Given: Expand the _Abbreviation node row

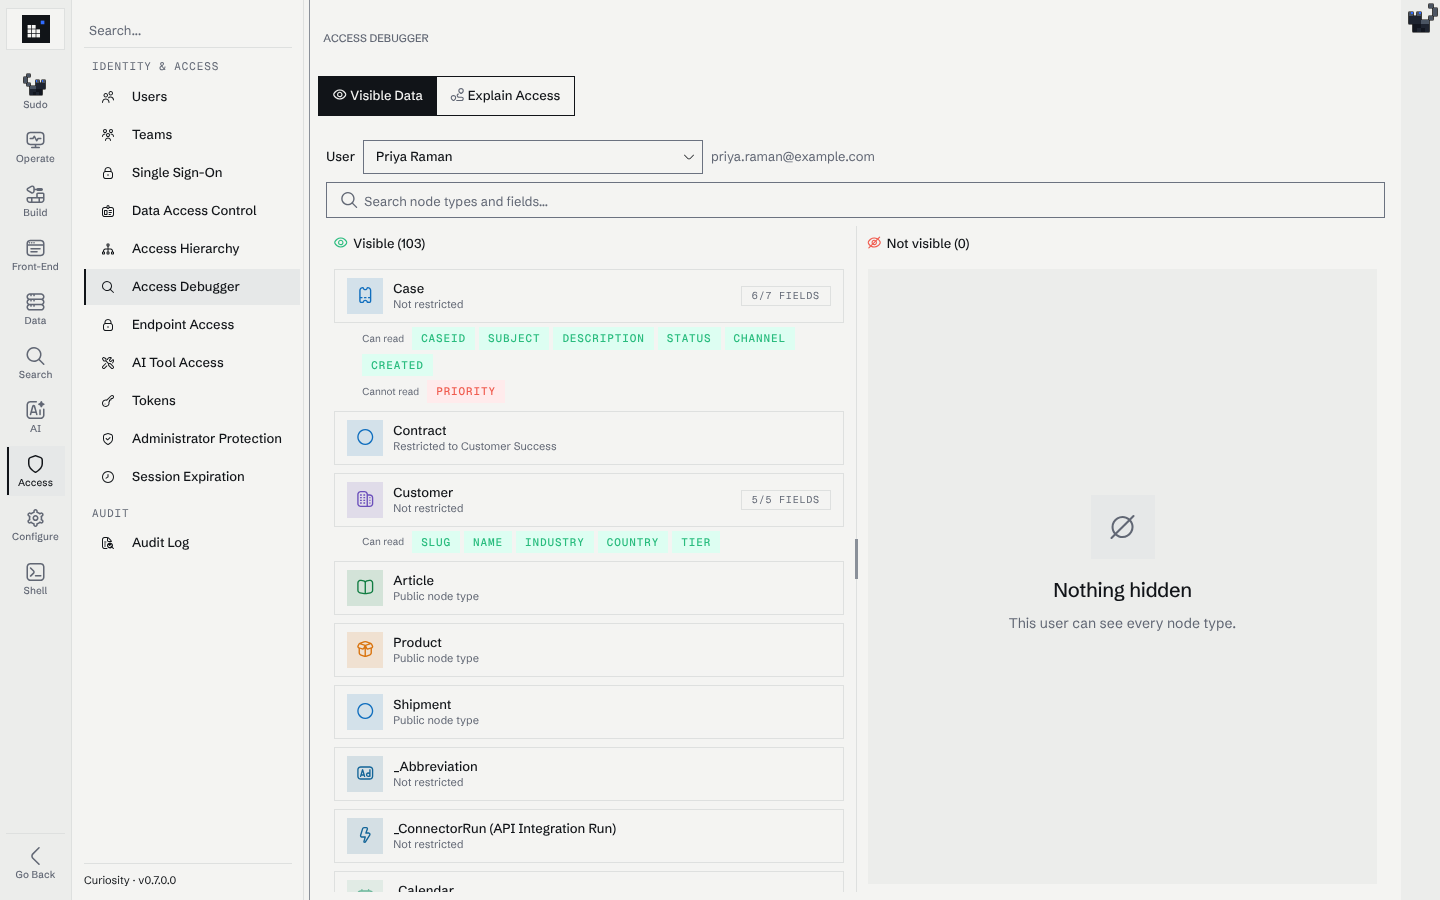Looking at the screenshot, I should click(x=589, y=774).
